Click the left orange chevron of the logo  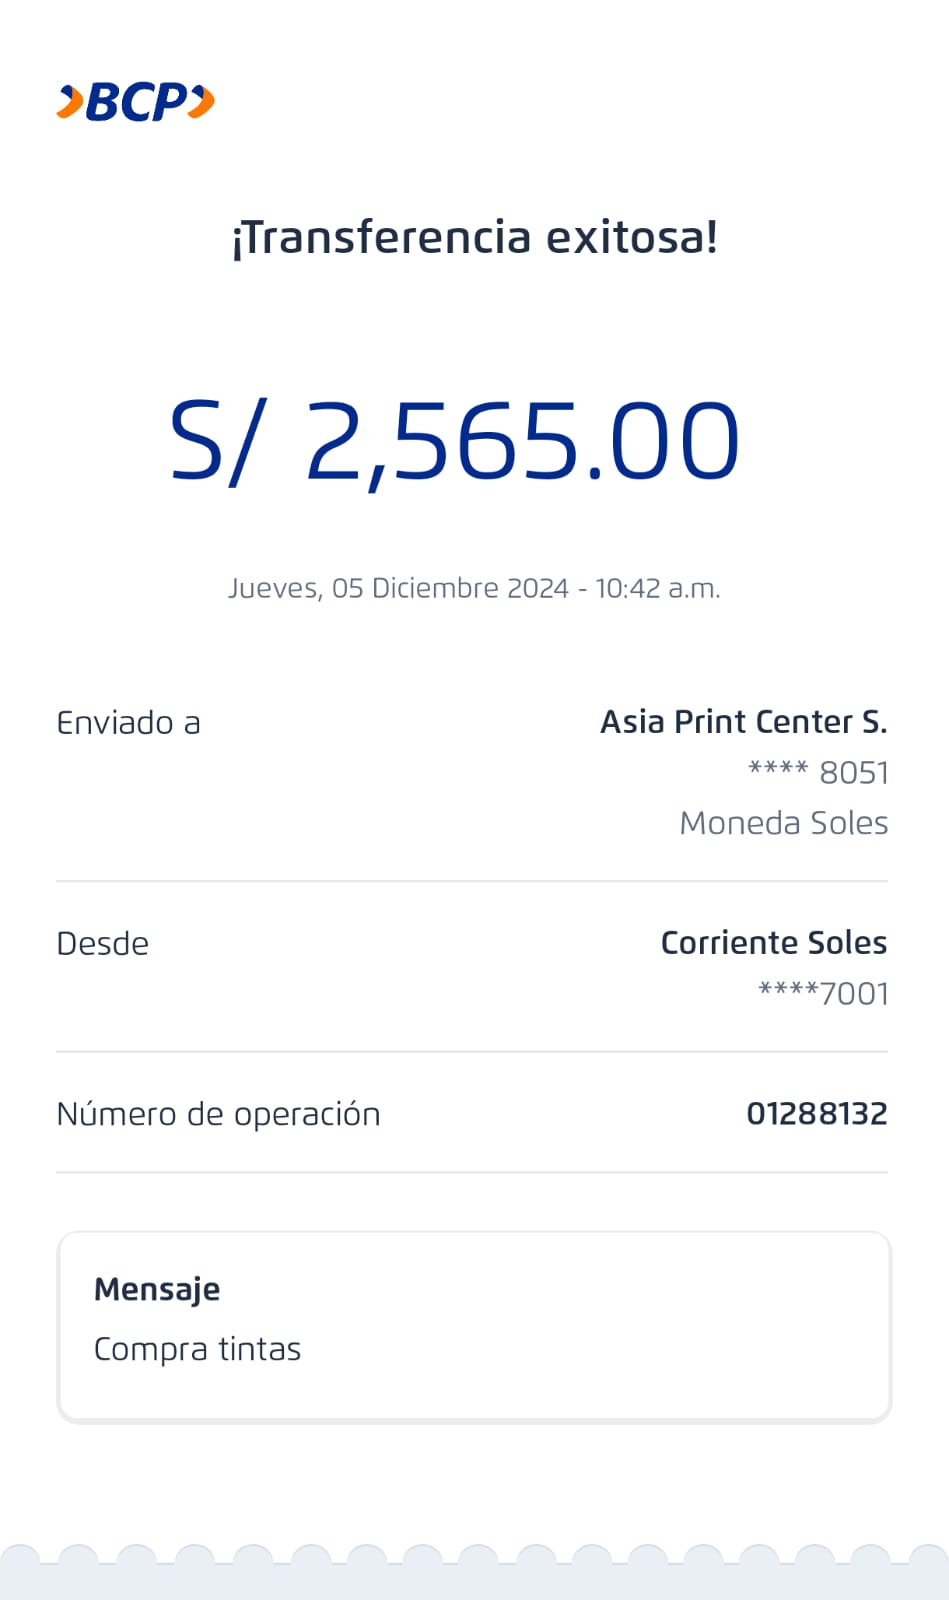(70, 102)
